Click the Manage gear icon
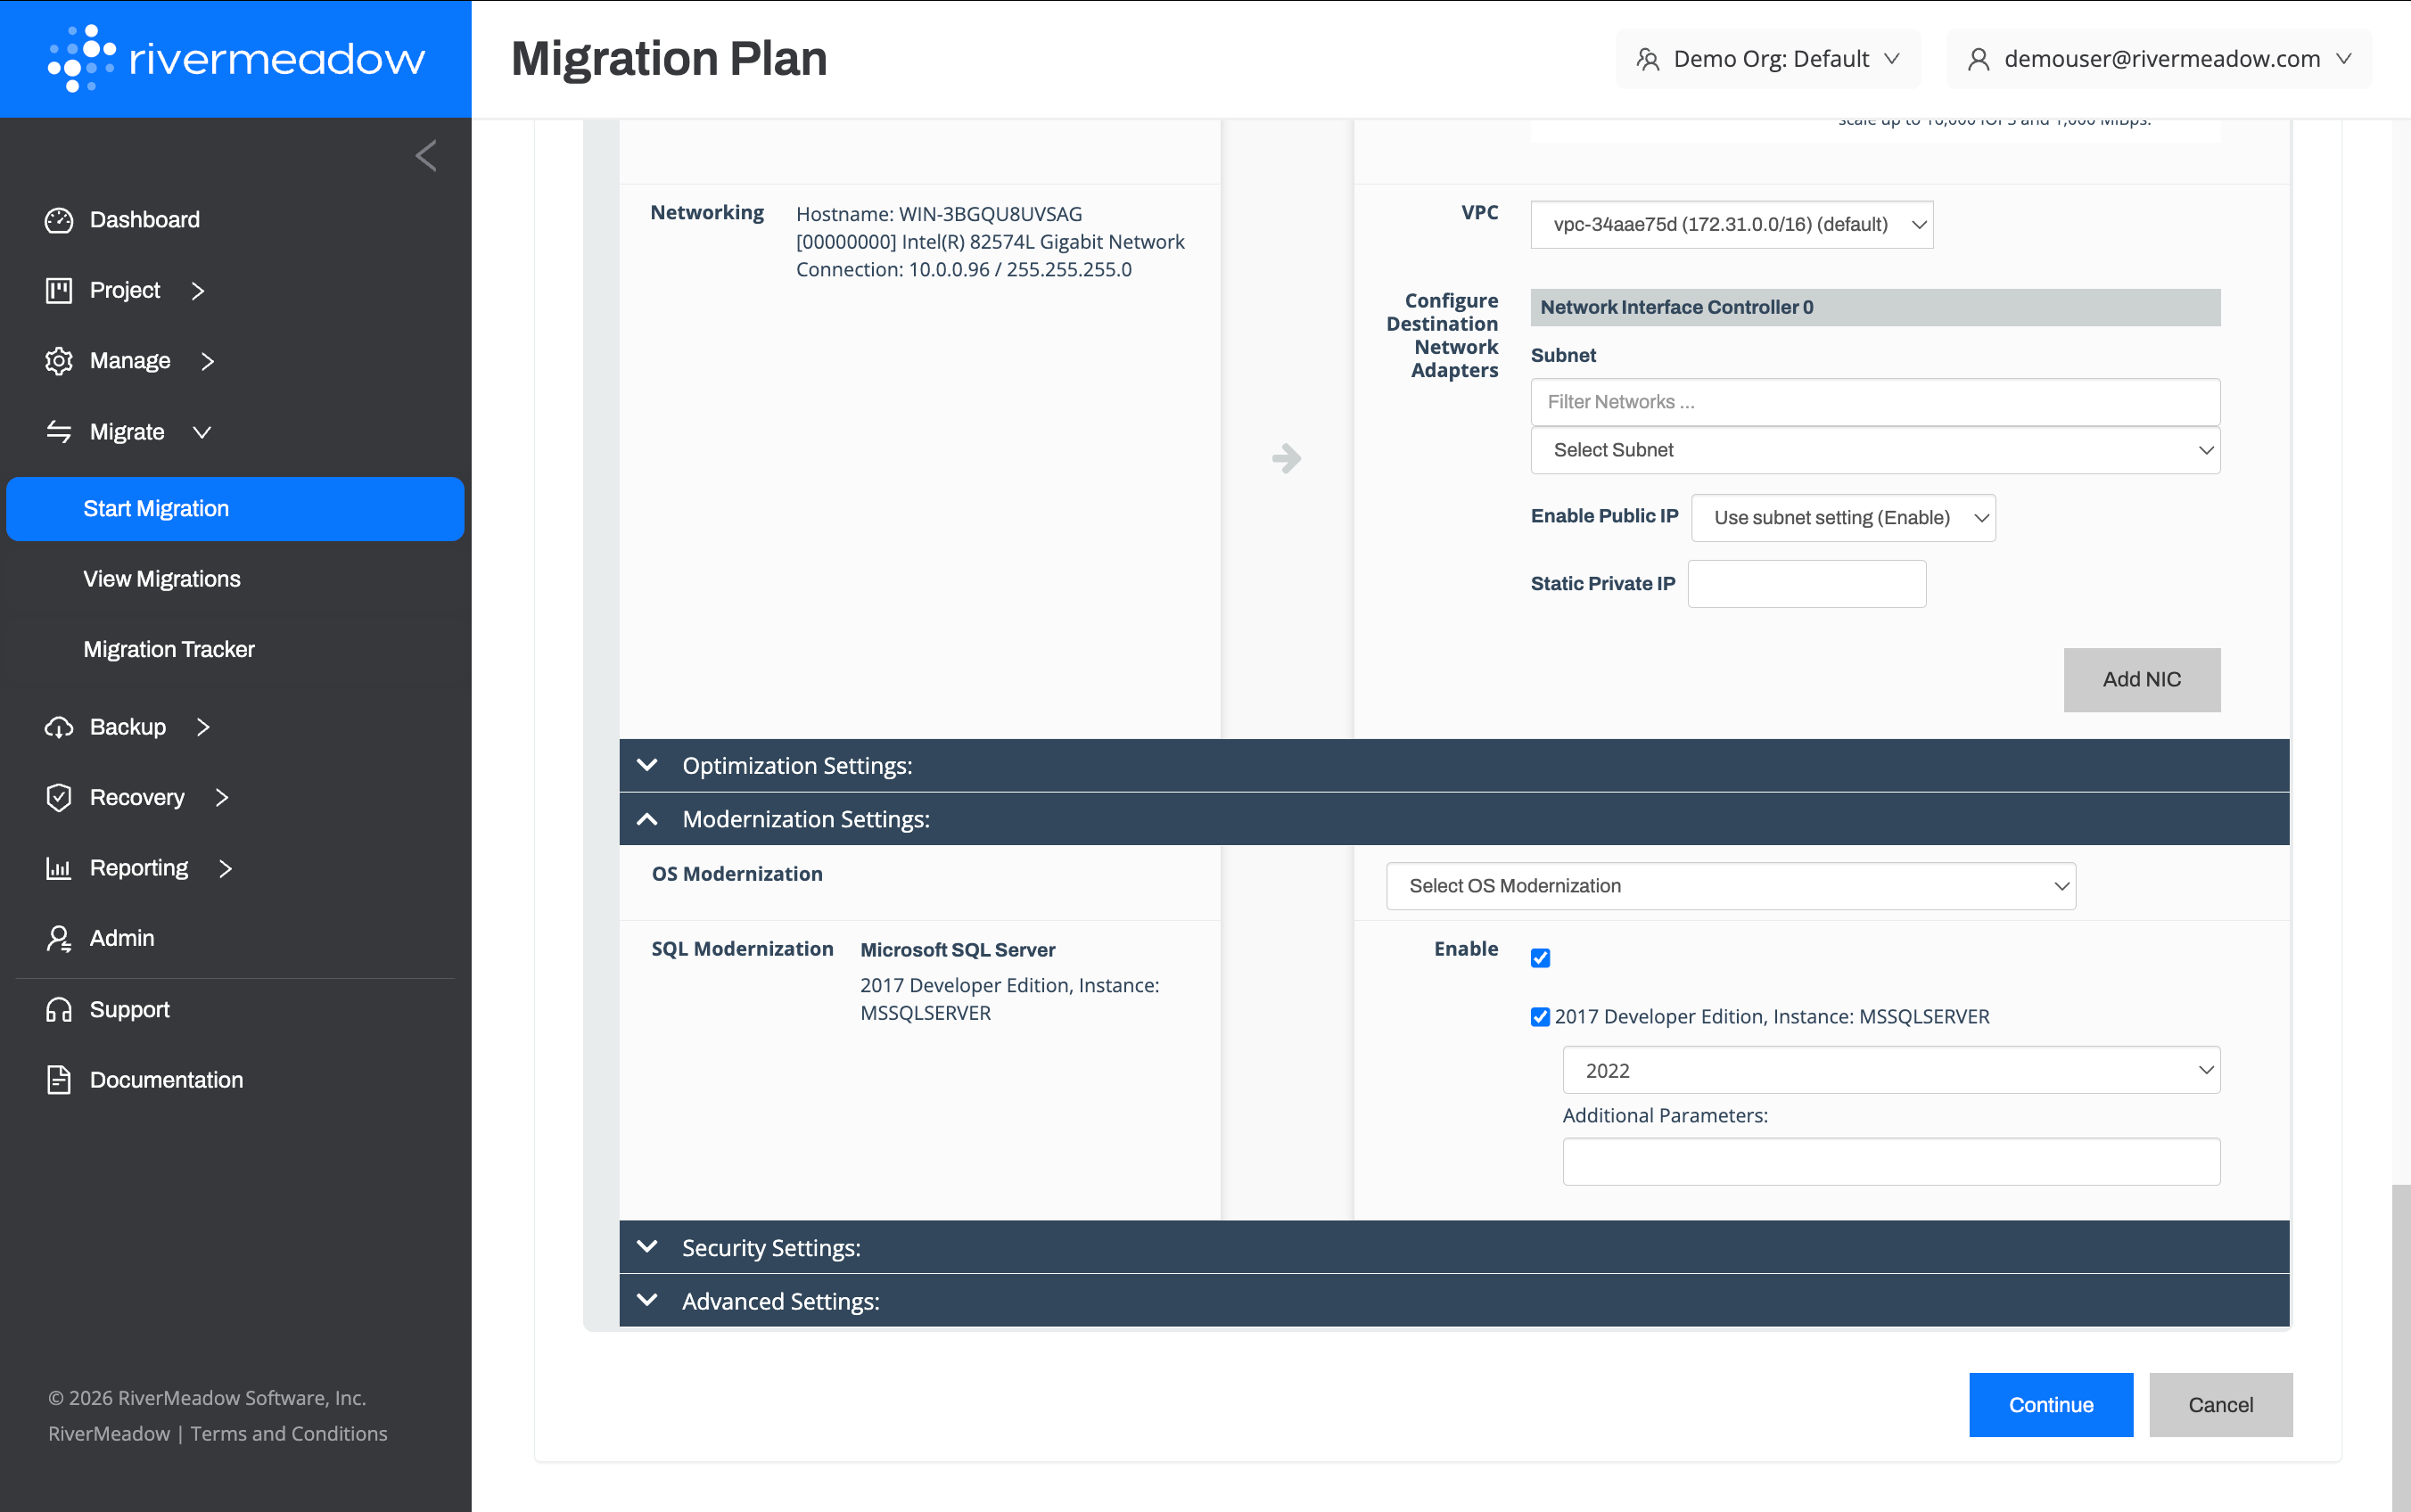Viewport: 2411px width, 1512px height. pyautogui.click(x=59, y=361)
